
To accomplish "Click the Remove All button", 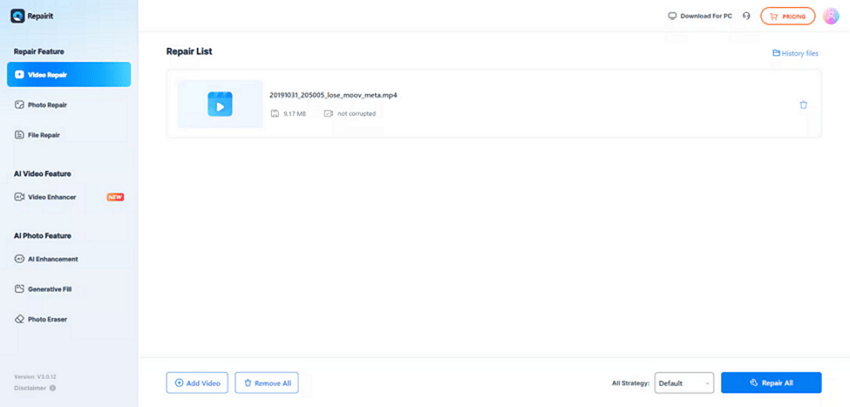I will 266,383.
